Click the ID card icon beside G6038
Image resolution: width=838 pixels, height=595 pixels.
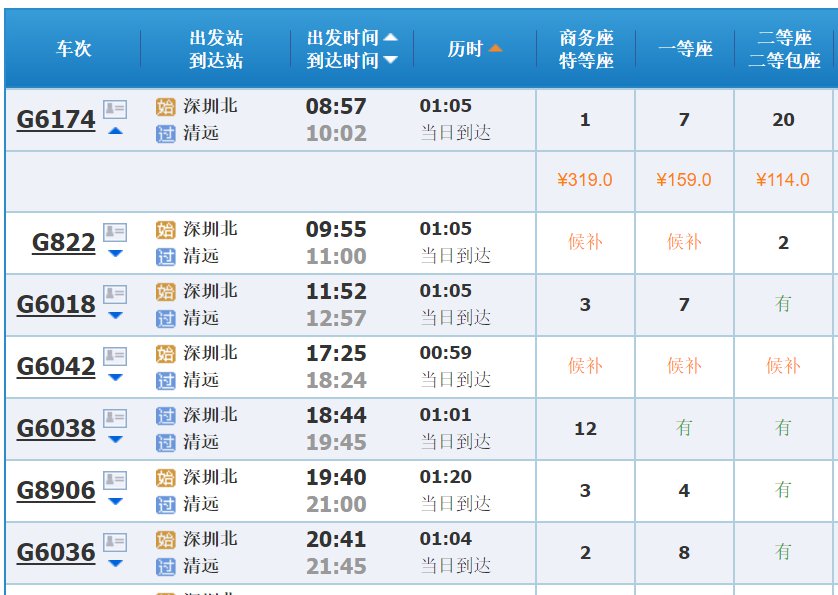click(x=115, y=418)
